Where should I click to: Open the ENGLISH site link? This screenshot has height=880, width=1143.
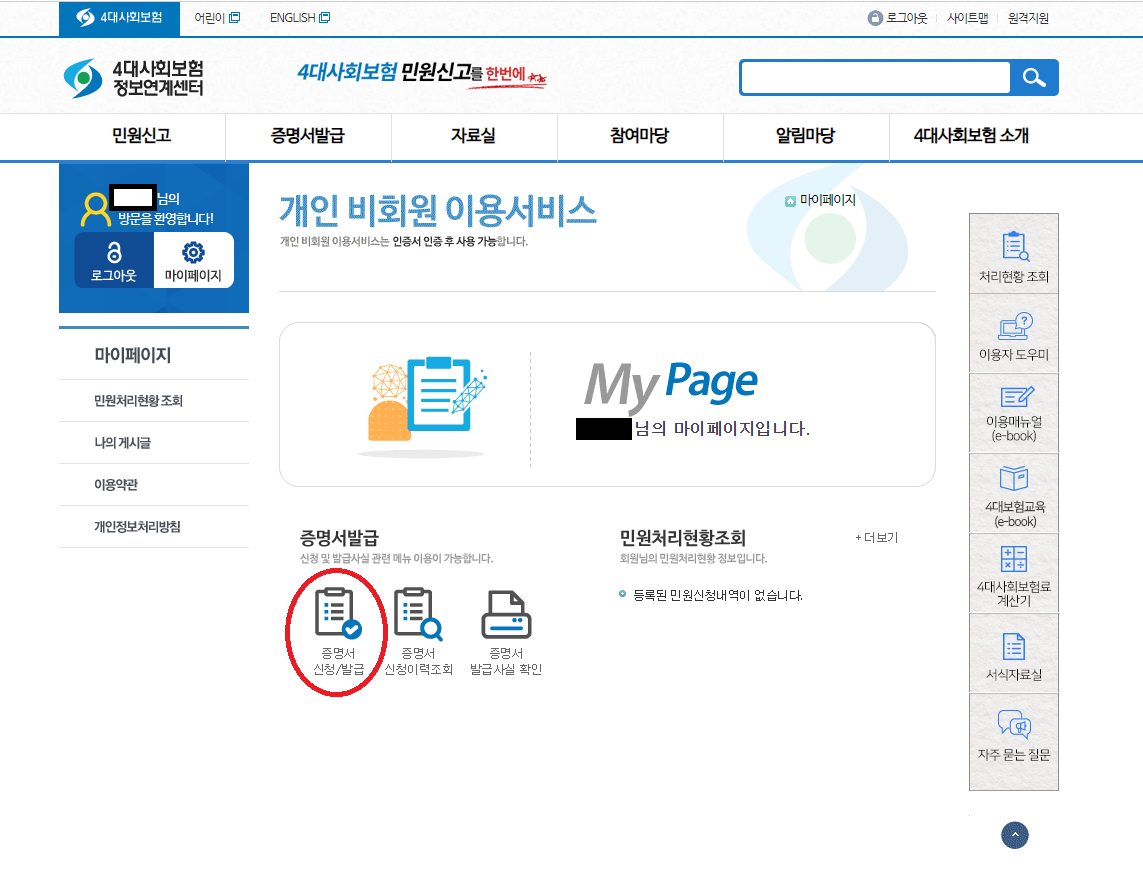(x=300, y=17)
